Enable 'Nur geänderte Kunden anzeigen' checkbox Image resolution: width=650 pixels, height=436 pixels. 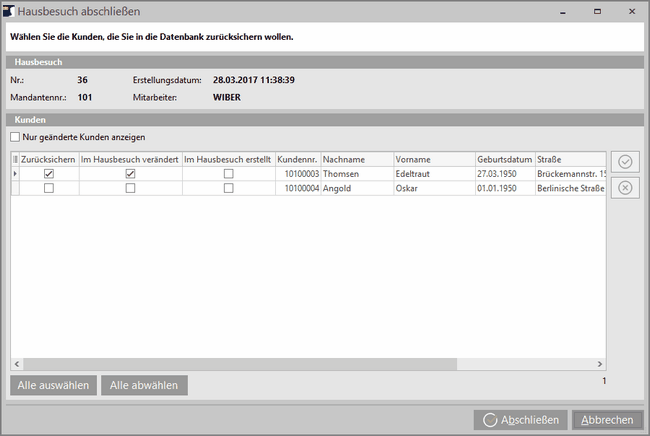tap(15, 136)
